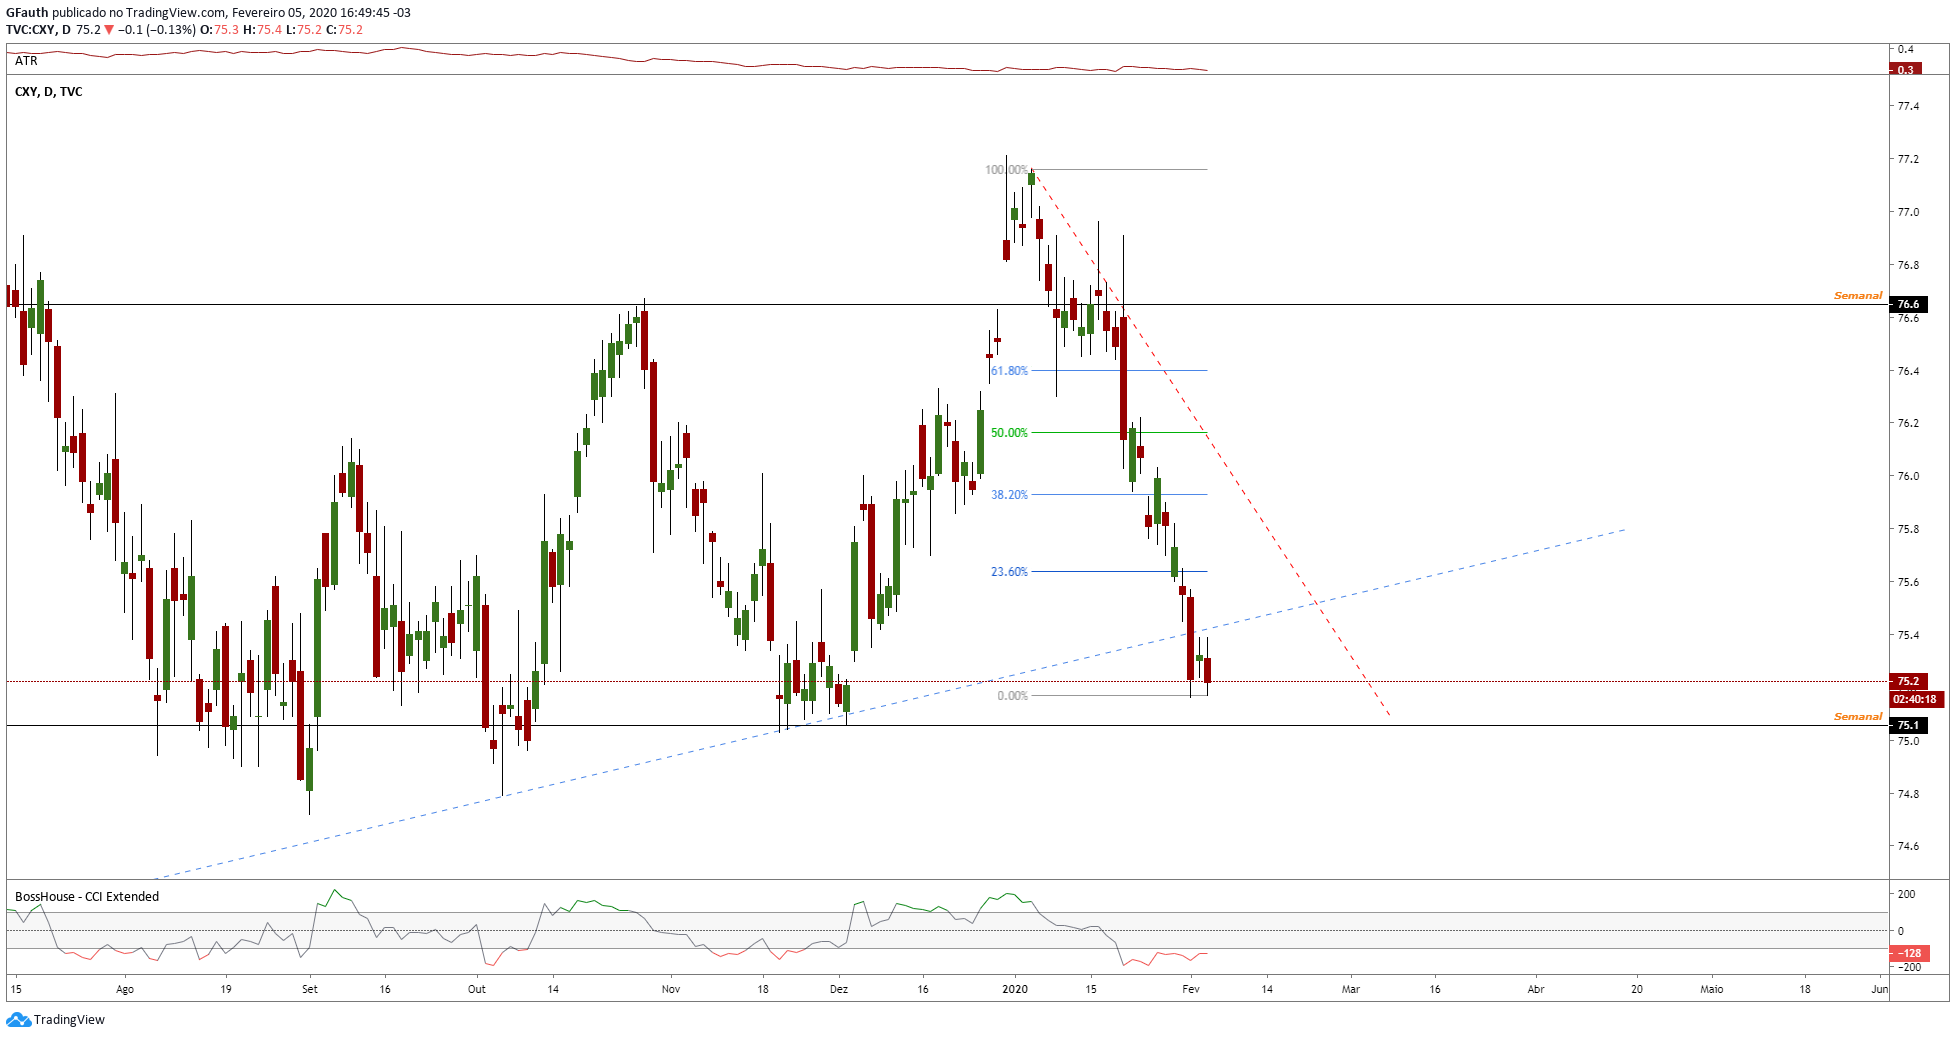Click the 0.4 ATR scale label
The width and height of the screenshot is (1956, 1038).
pyautogui.click(x=1906, y=49)
